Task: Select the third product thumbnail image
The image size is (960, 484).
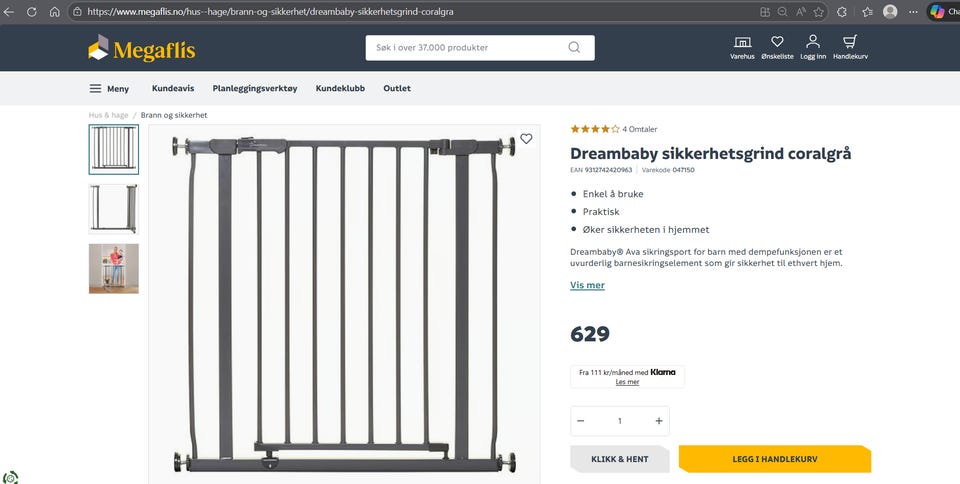Action: (x=114, y=268)
